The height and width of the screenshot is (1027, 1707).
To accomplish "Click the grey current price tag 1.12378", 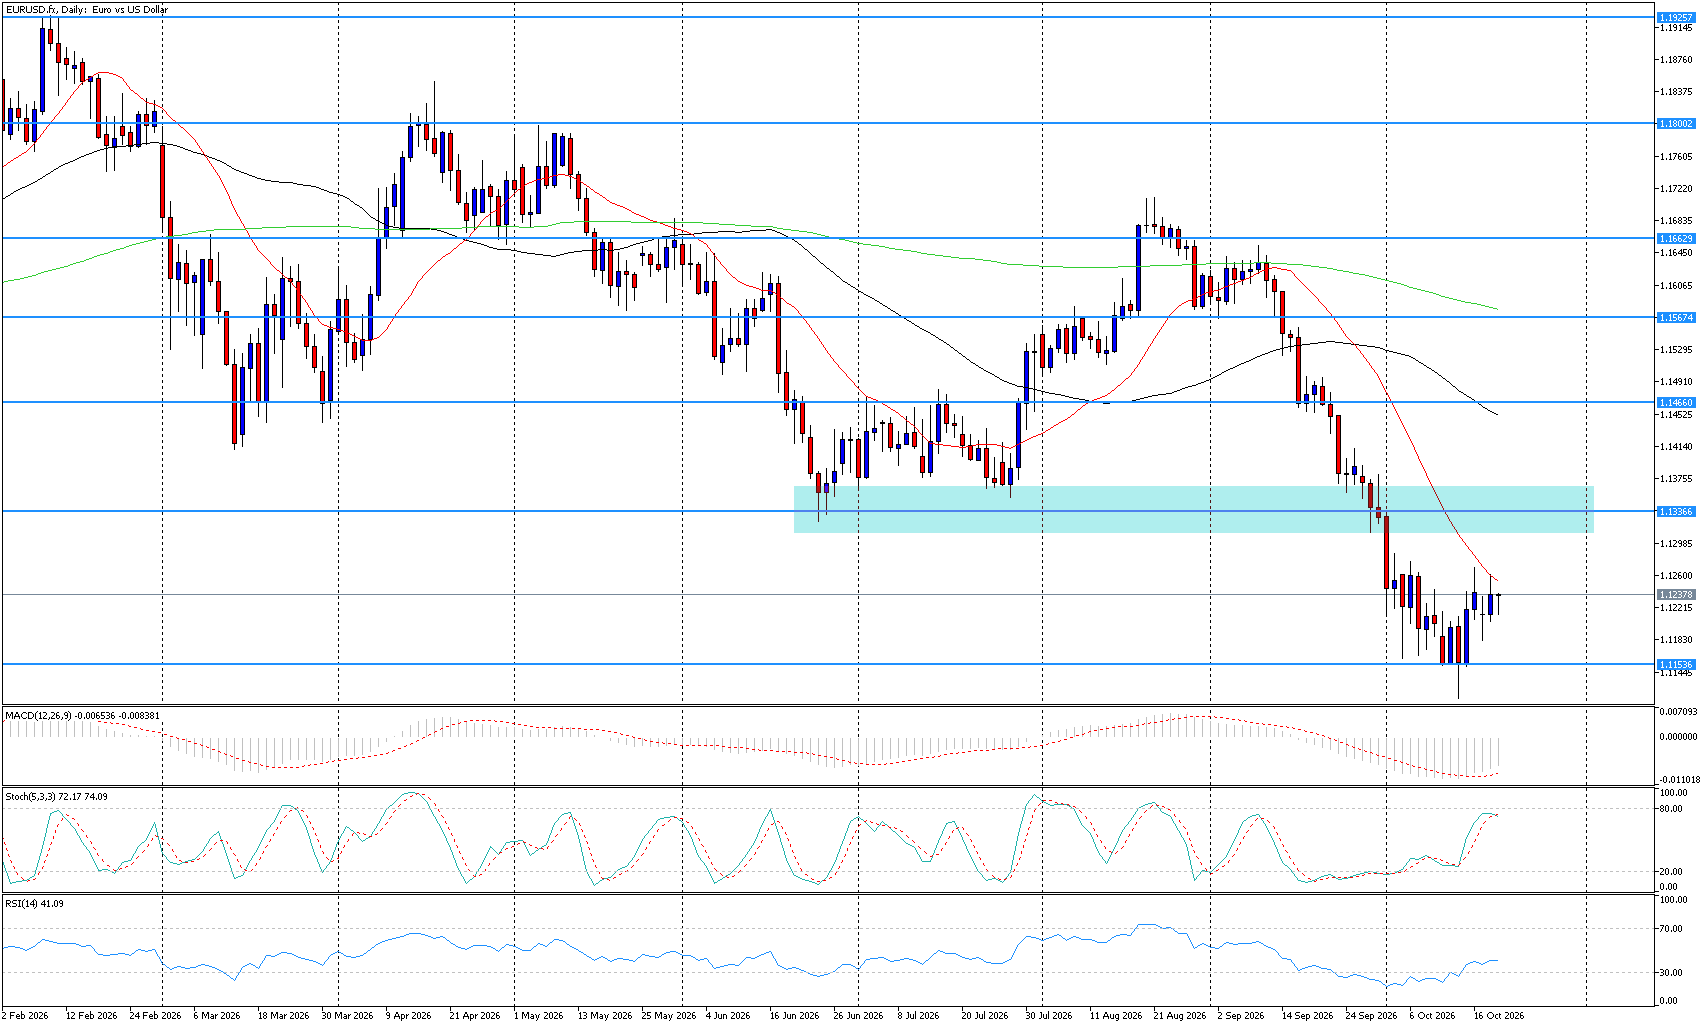I will (x=1676, y=595).
